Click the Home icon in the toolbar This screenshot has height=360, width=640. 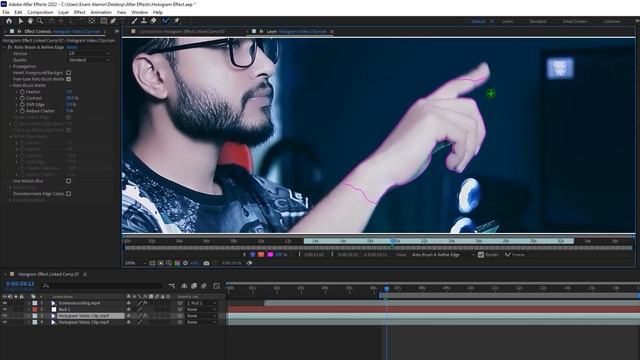[x=9, y=21]
